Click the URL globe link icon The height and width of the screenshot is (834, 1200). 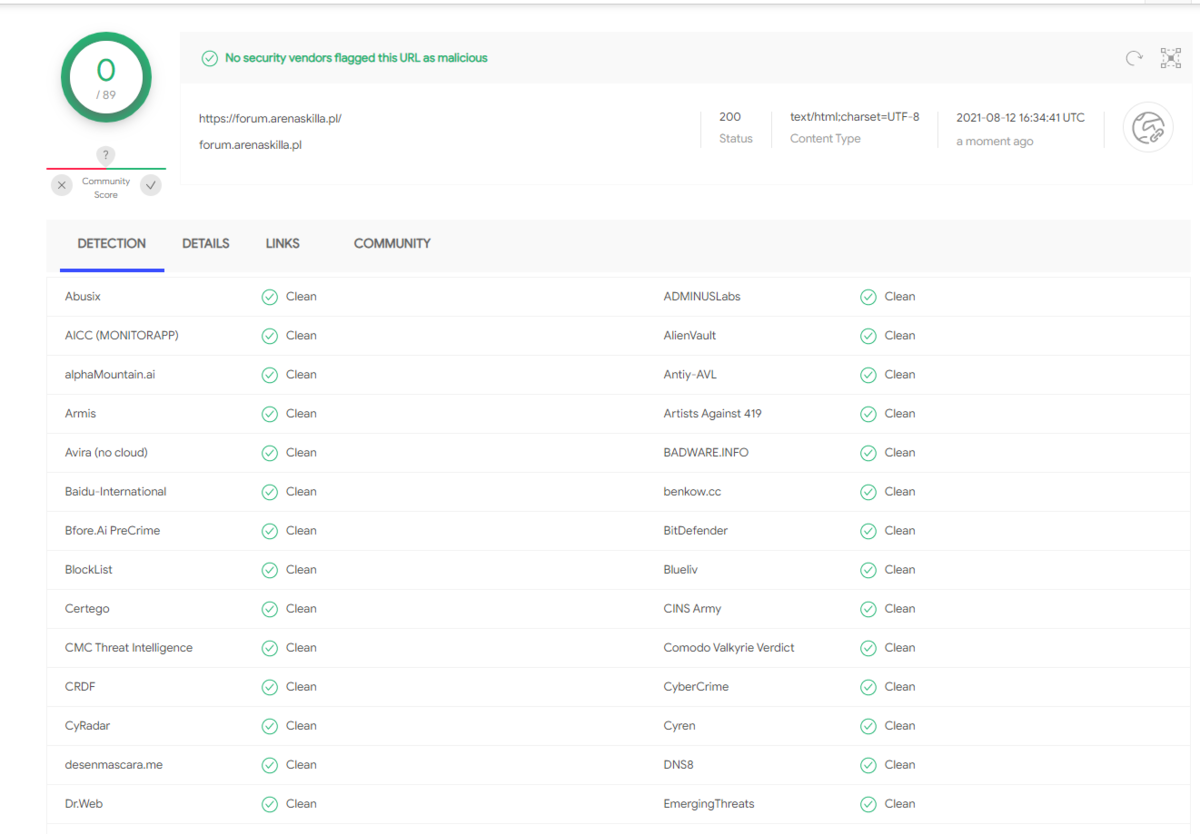point(1148,128)
